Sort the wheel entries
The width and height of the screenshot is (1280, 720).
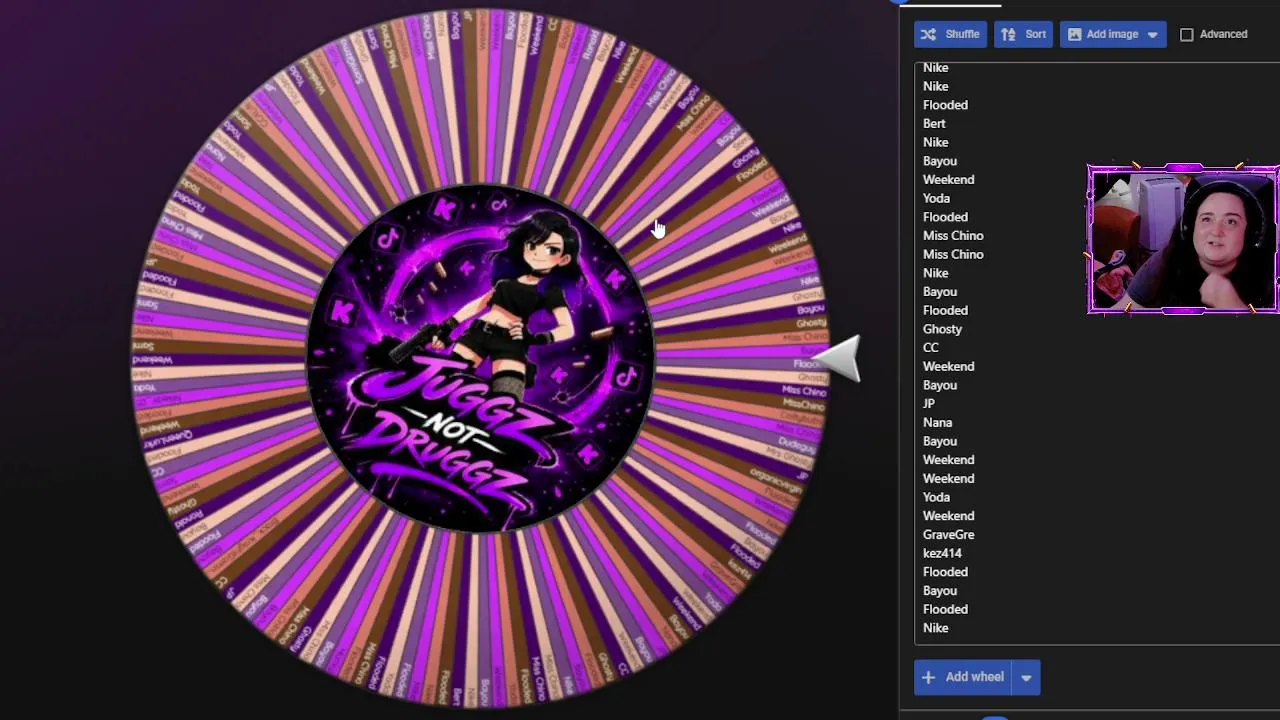pos(1023,34)
